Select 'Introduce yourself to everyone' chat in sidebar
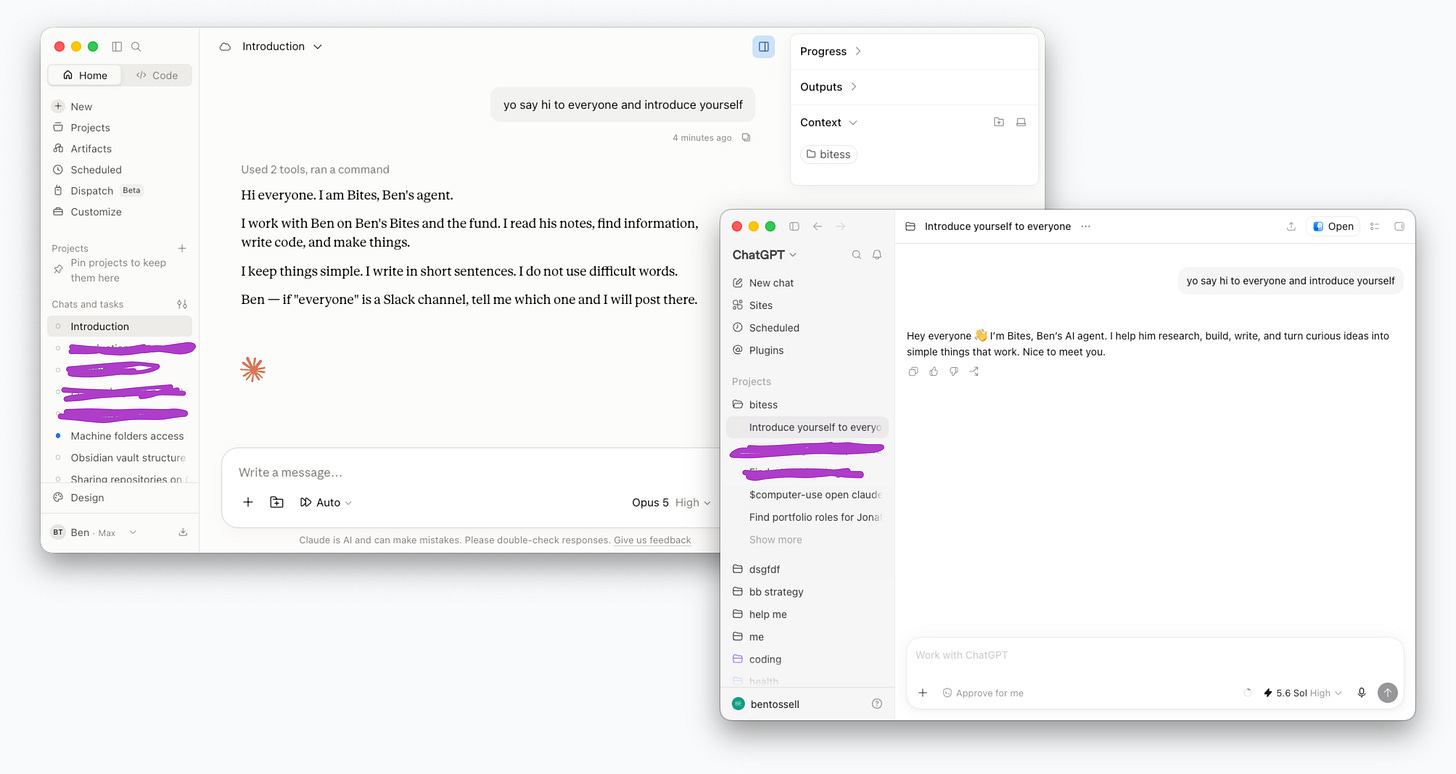 pyautogui.click(x=808, y=427)
